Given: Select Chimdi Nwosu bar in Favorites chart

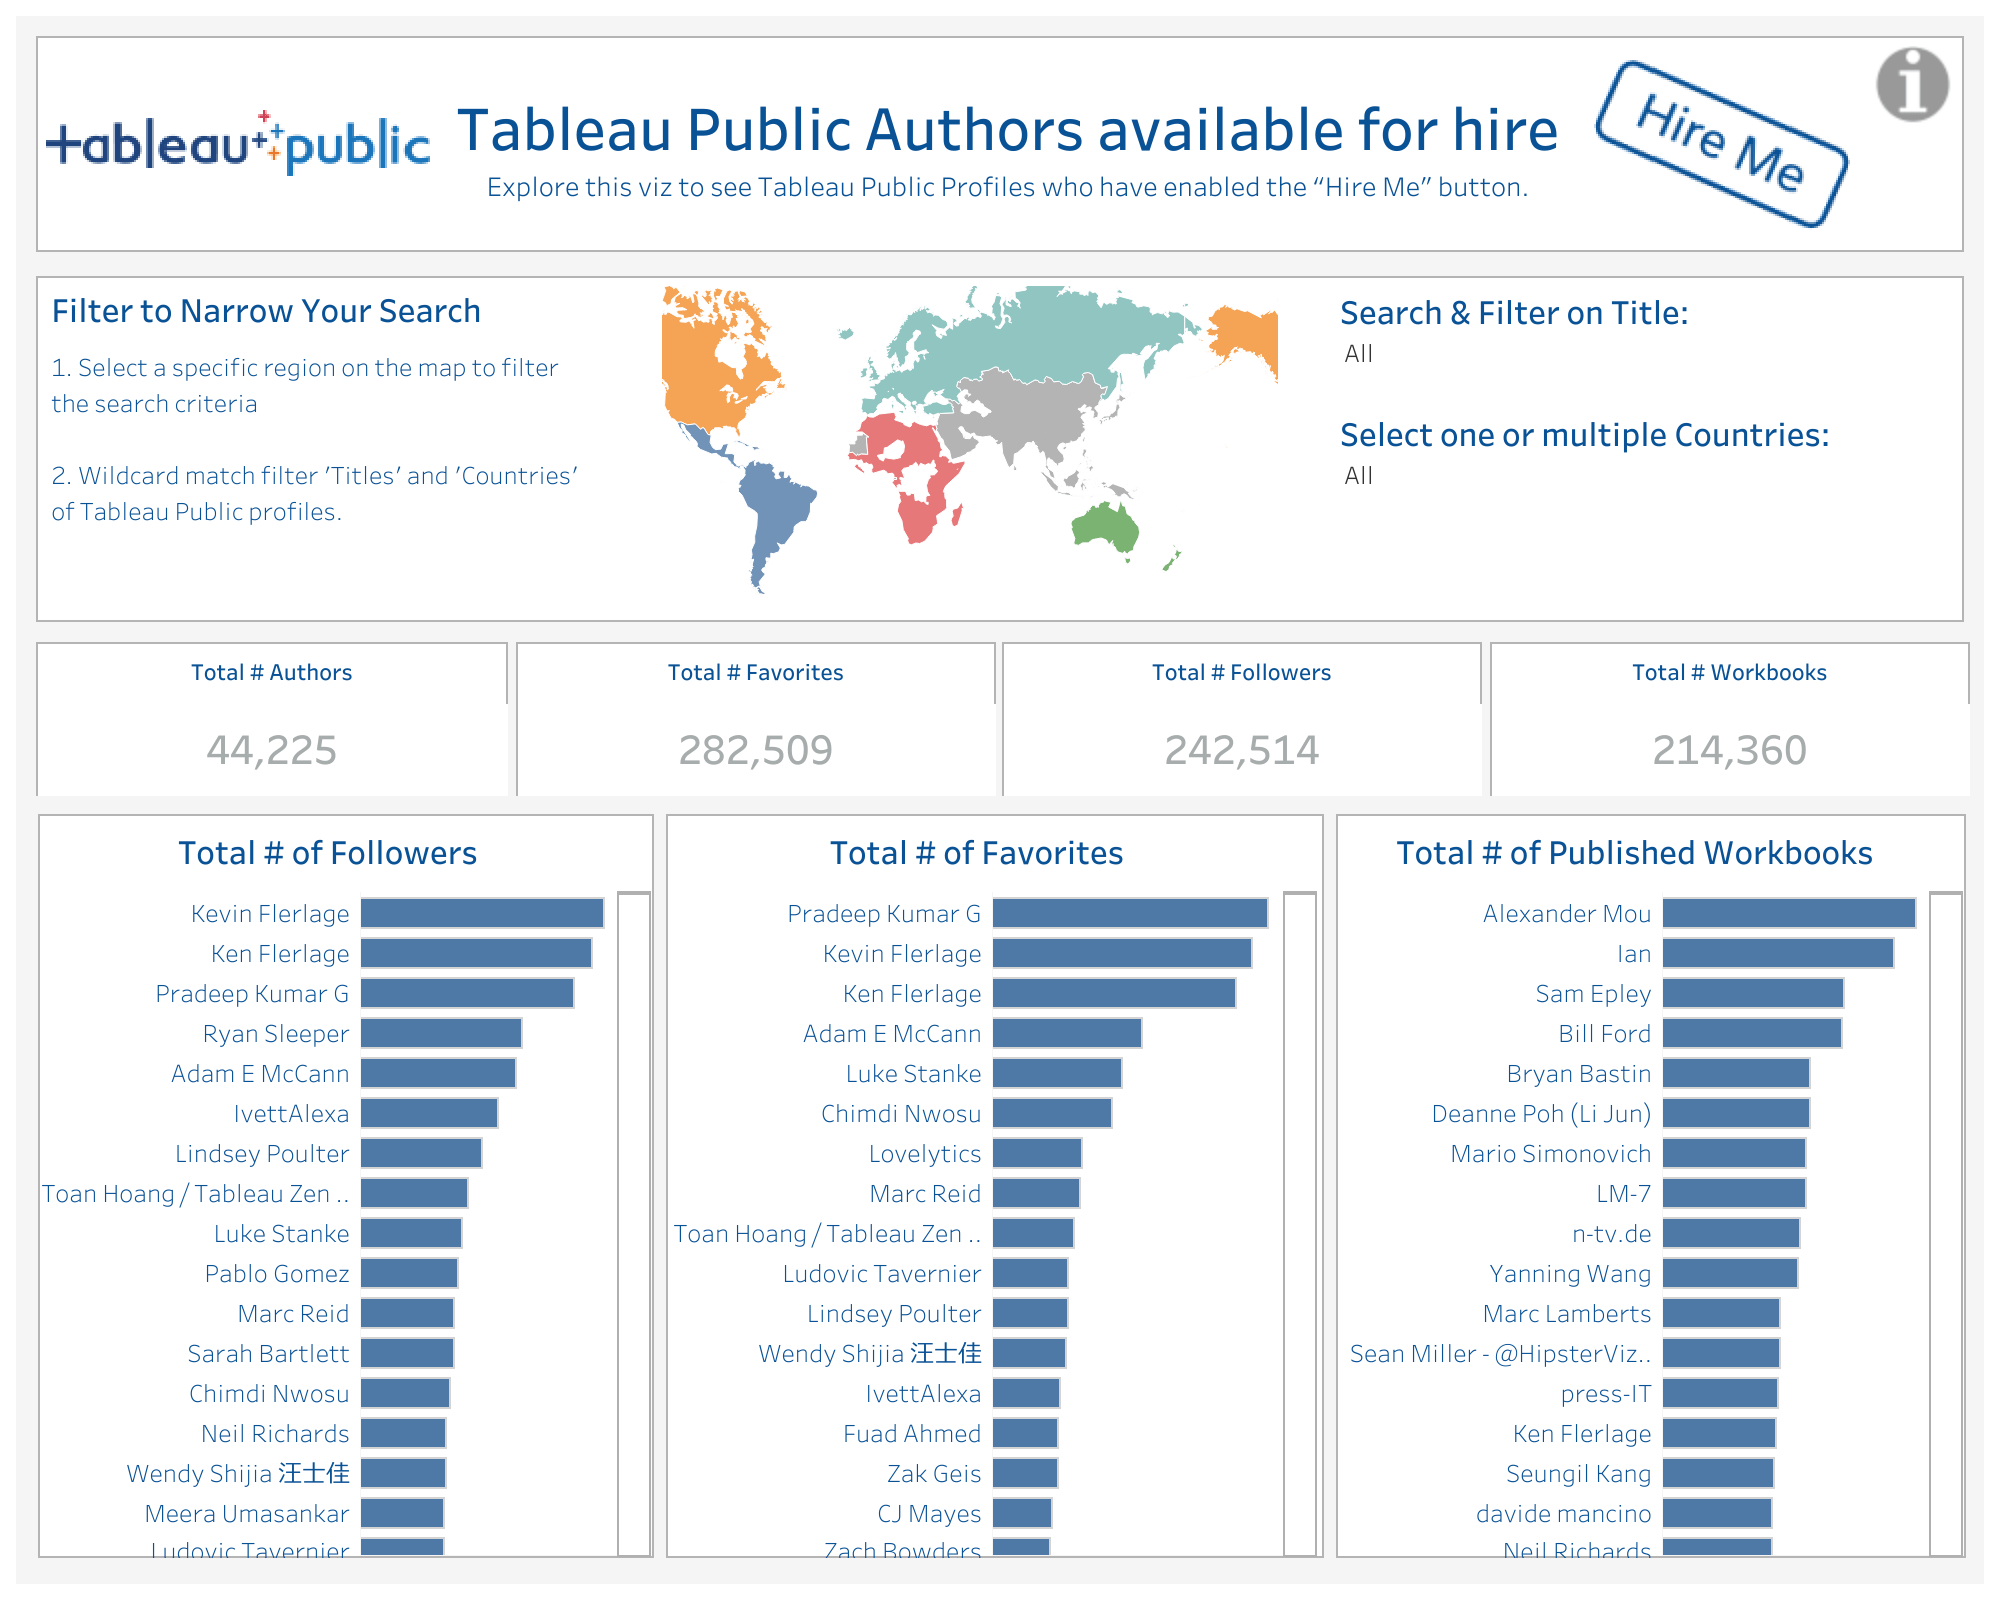Looking at the screenshot, I should click(1052, 1113).
